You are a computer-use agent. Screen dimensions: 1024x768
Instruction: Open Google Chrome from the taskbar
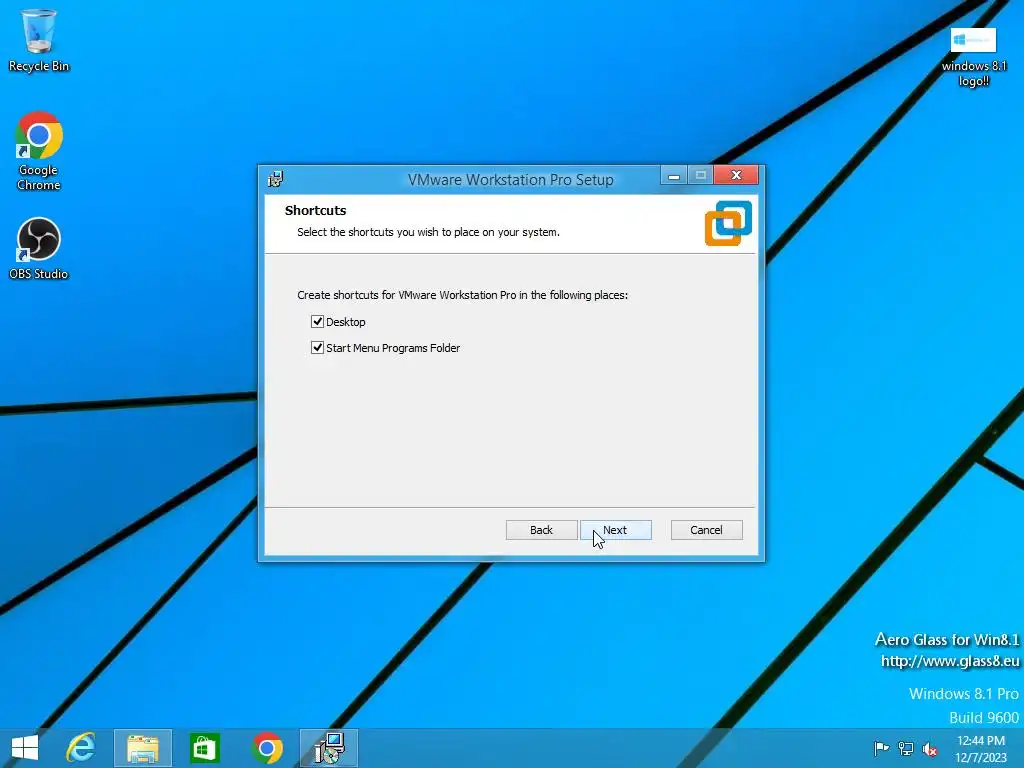click(x=267, y=748)
